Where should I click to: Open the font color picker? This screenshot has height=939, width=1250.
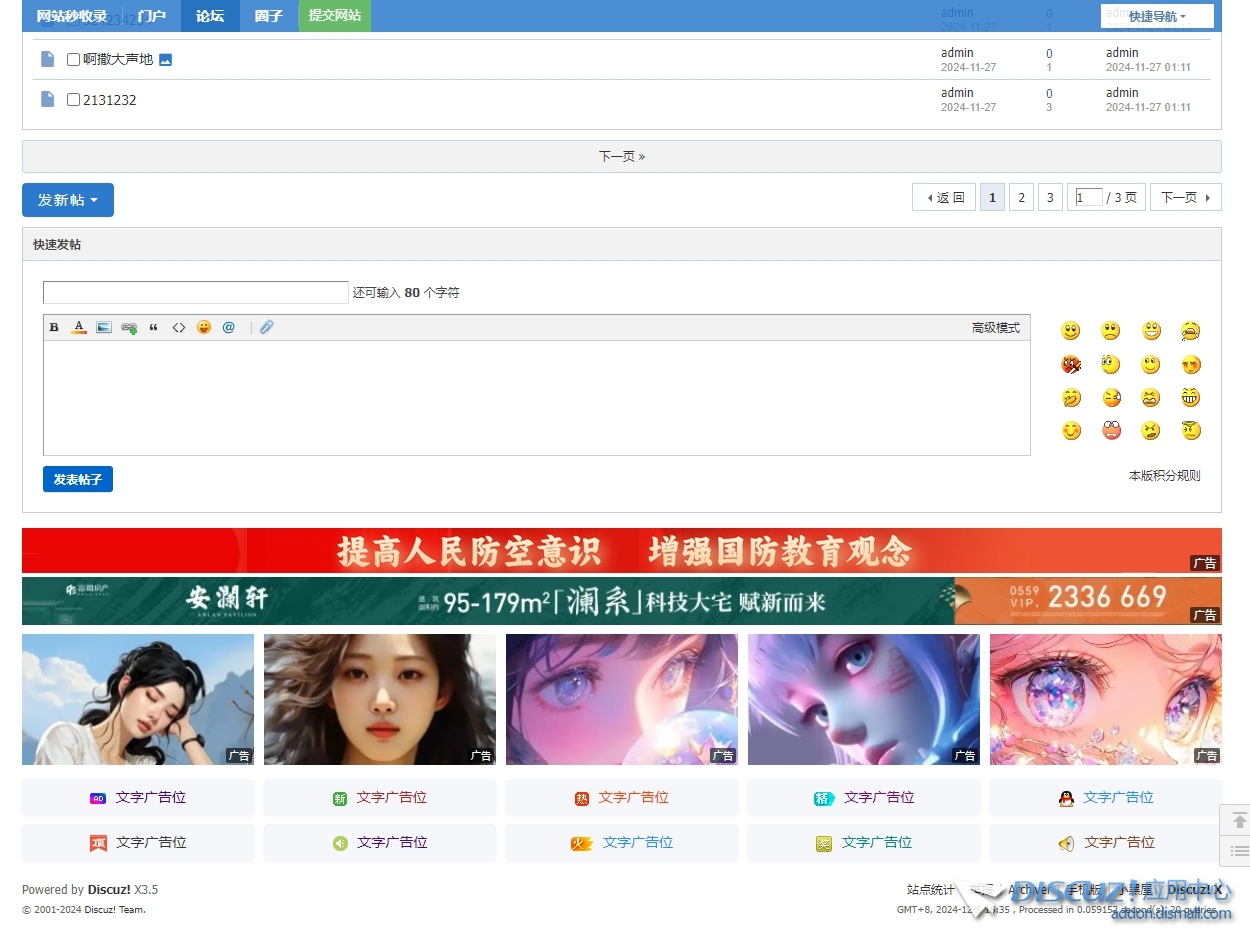pos(79,328)
